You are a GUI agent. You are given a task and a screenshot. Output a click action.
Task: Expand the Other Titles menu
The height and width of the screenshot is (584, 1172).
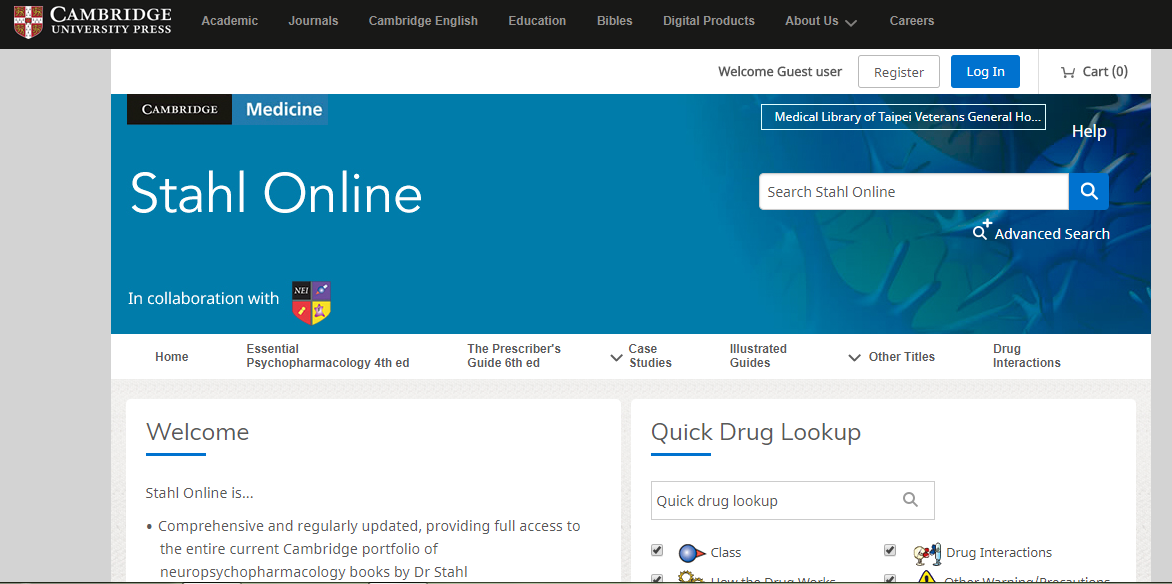coord(892,357)
